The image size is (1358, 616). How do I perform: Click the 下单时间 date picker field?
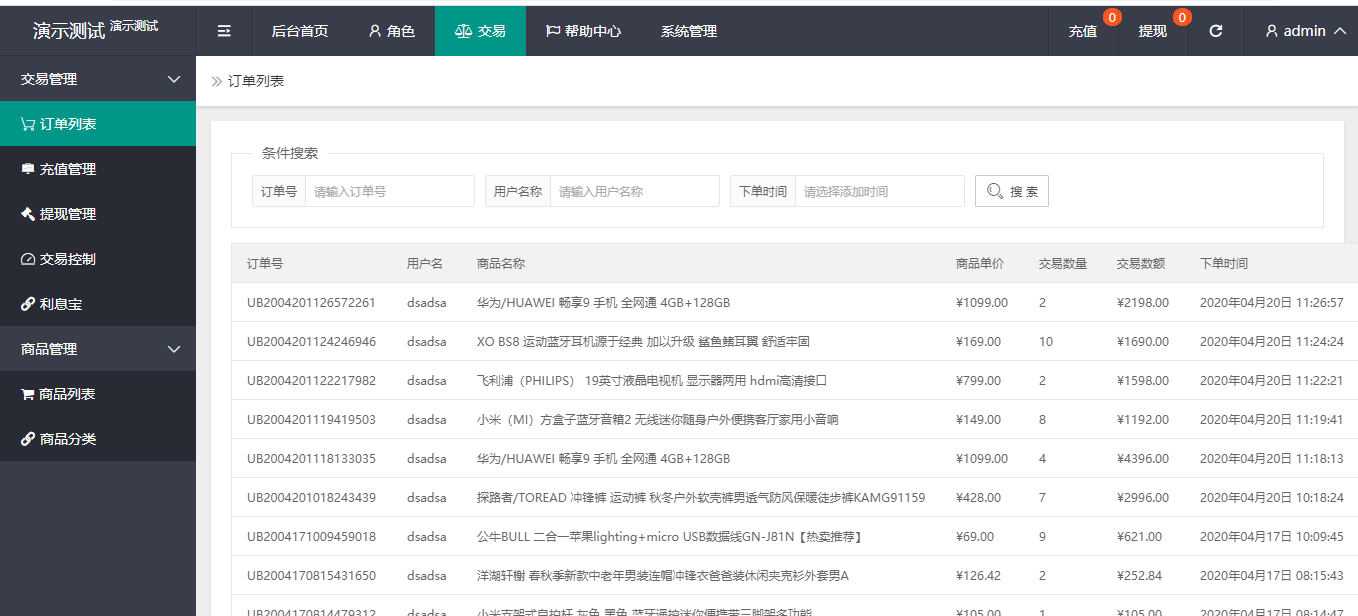pos(879,191)
